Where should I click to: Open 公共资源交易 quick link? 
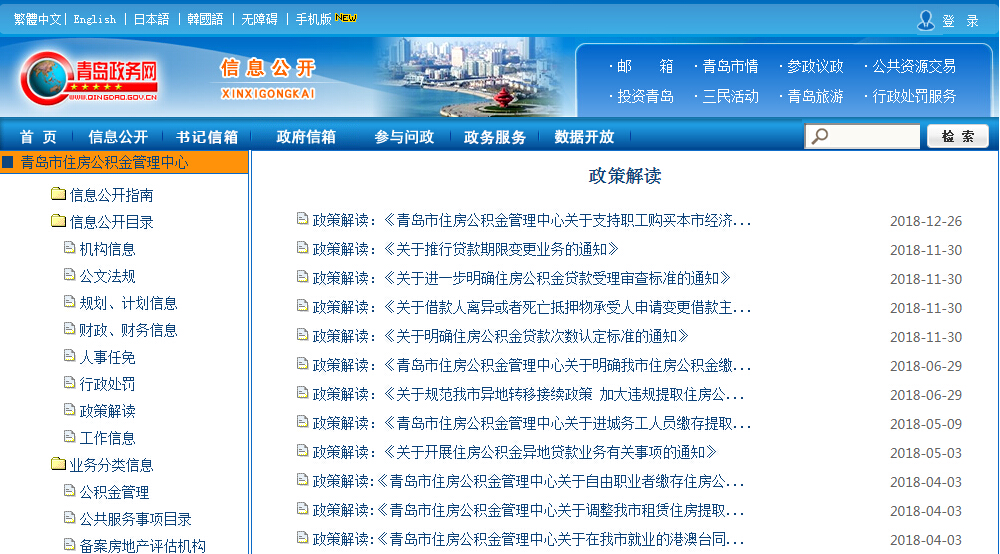(913, 66)
